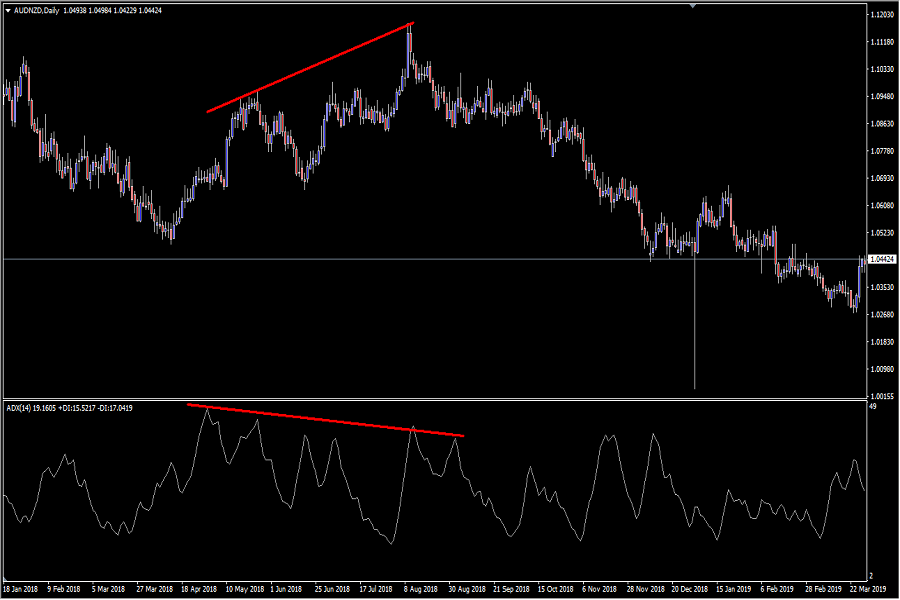This screenshot has width=900, height=600.
Task: Click the 21 Sep 2018 date label
Action: [x=511, y=589]
